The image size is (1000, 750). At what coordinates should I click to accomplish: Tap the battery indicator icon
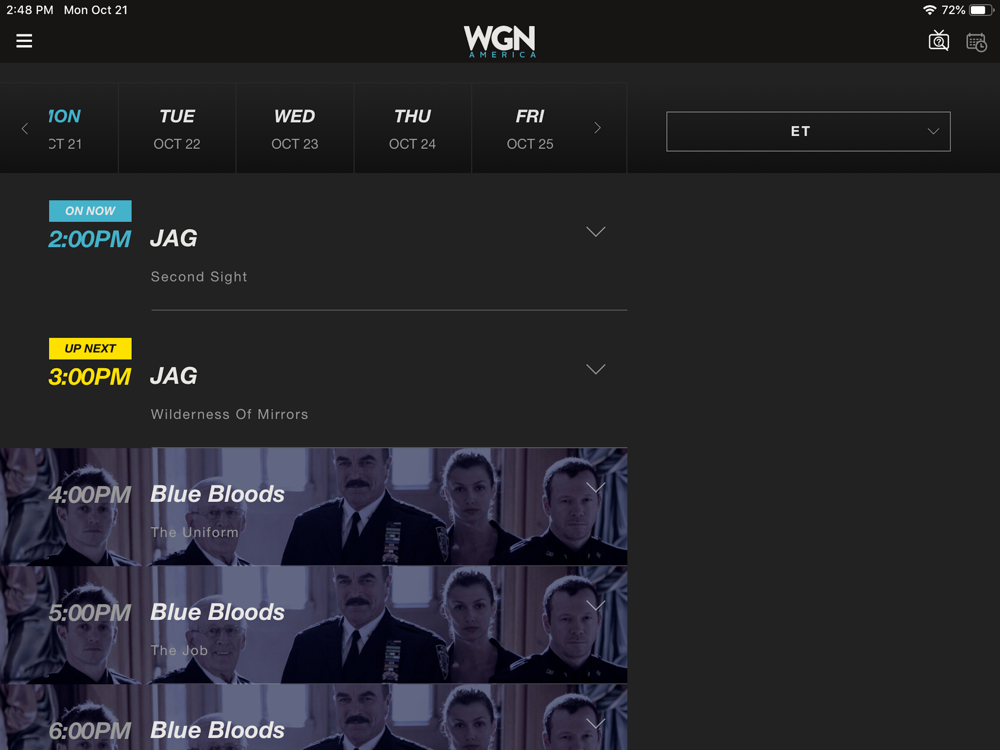(x=981, y=10)
